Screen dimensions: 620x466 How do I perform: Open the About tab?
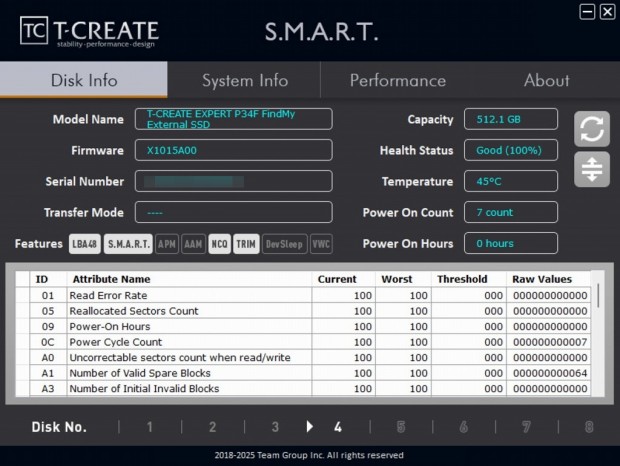tap(547, 80)
